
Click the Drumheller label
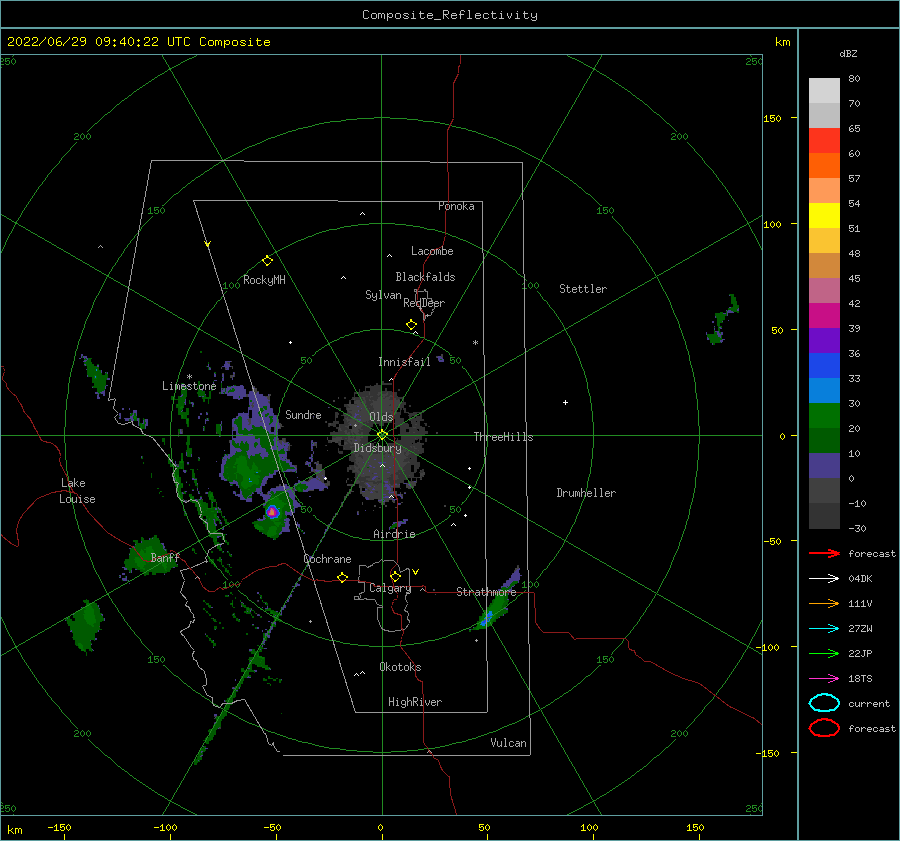click(x=585, y=493)
